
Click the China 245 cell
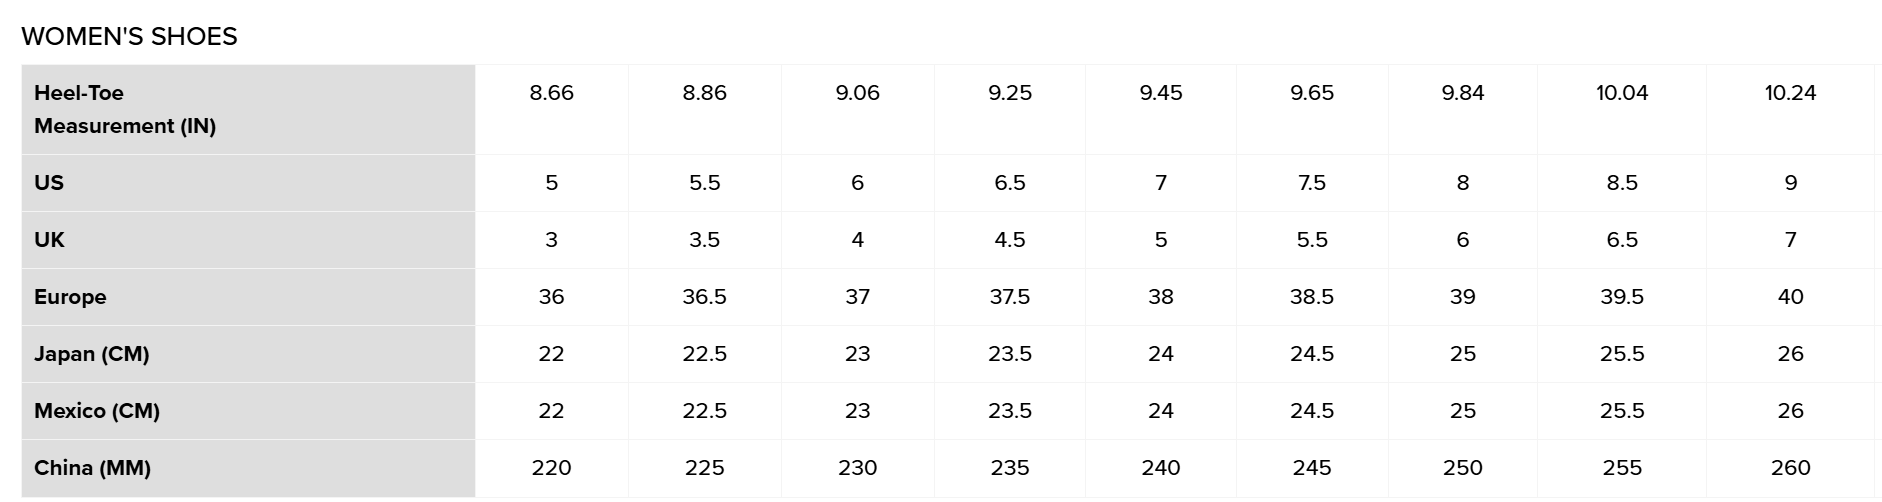1312,468
